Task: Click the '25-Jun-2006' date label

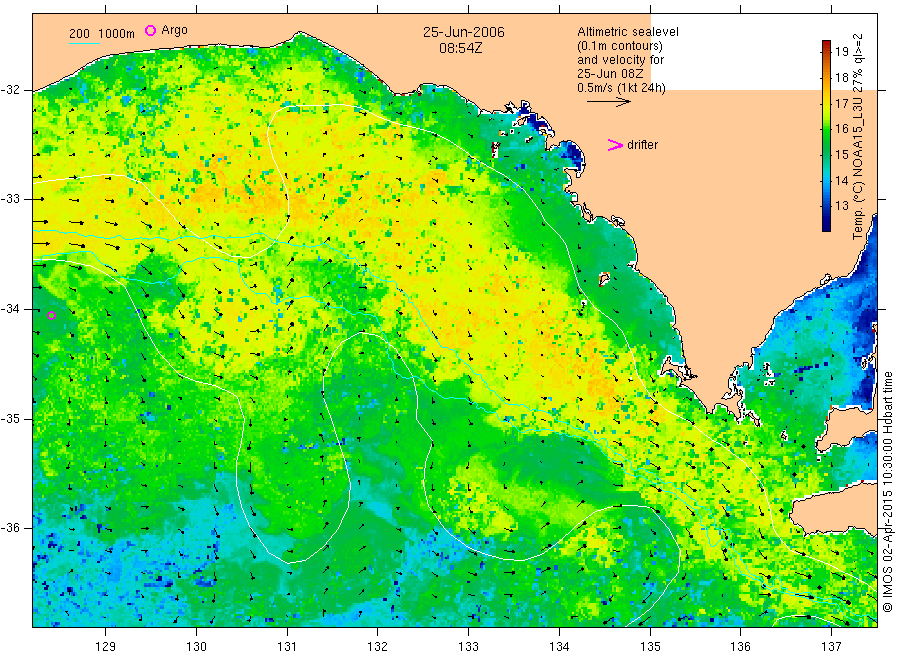Action: 464,32
